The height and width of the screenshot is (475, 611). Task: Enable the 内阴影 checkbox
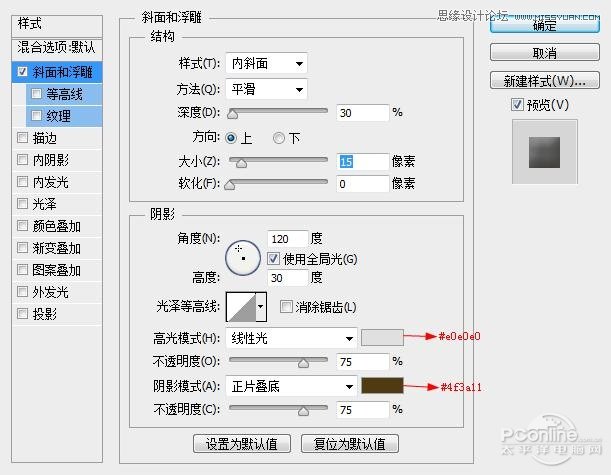[x=22, y=159]
